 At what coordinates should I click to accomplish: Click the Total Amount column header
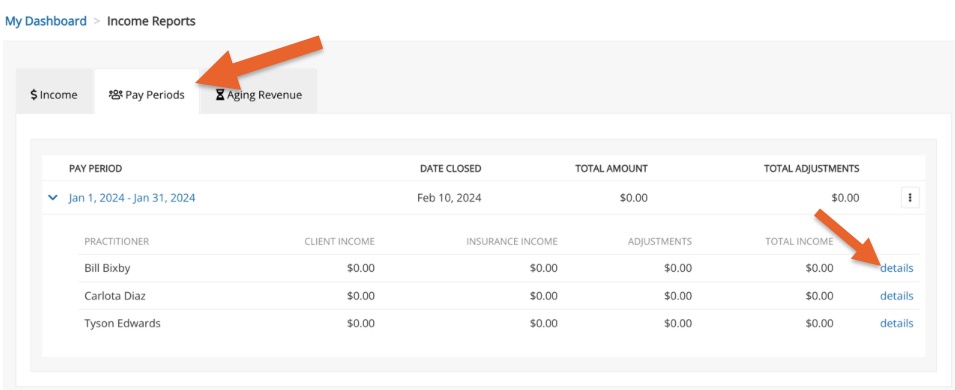611,169
